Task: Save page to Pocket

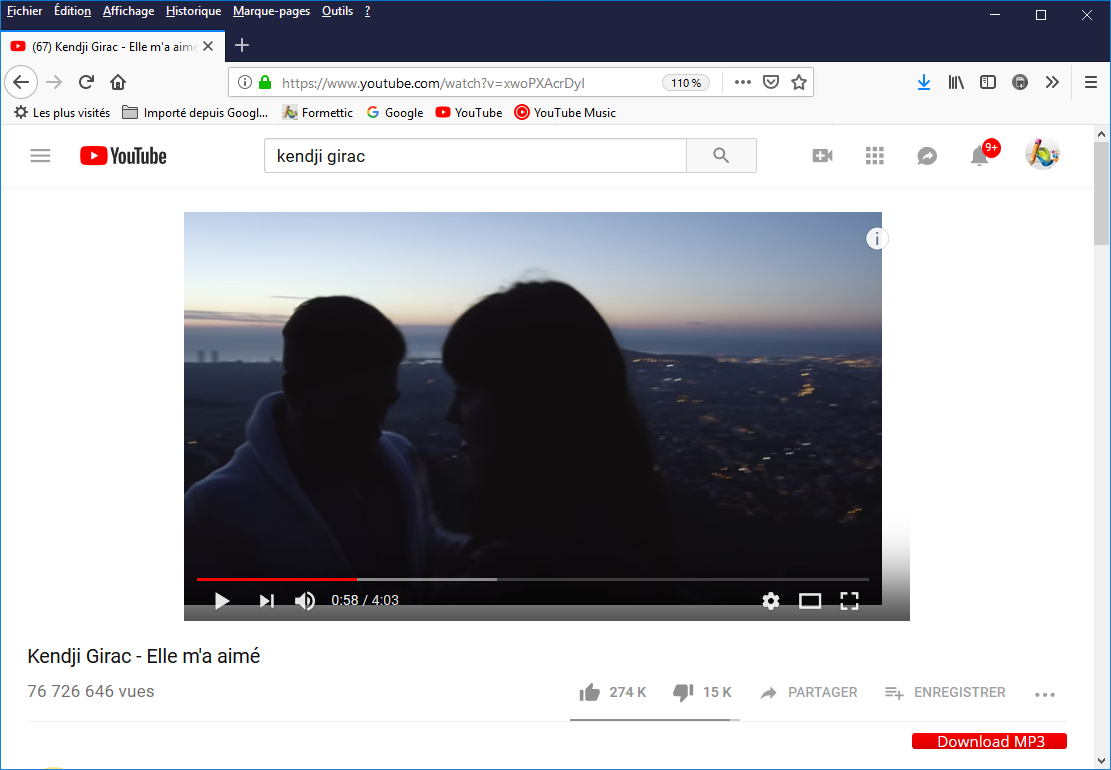Action: tap(771, 82)
